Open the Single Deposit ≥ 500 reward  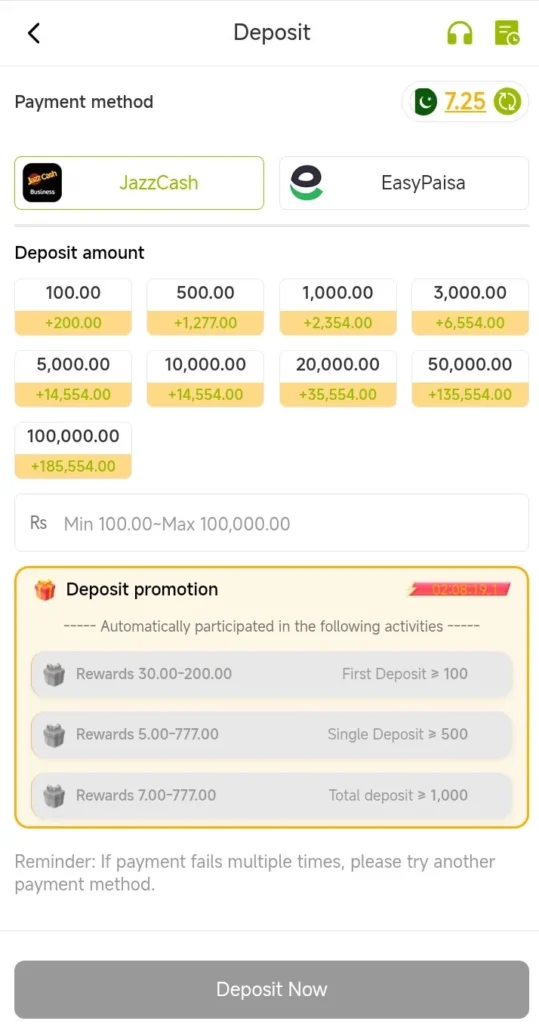(272, 735)
